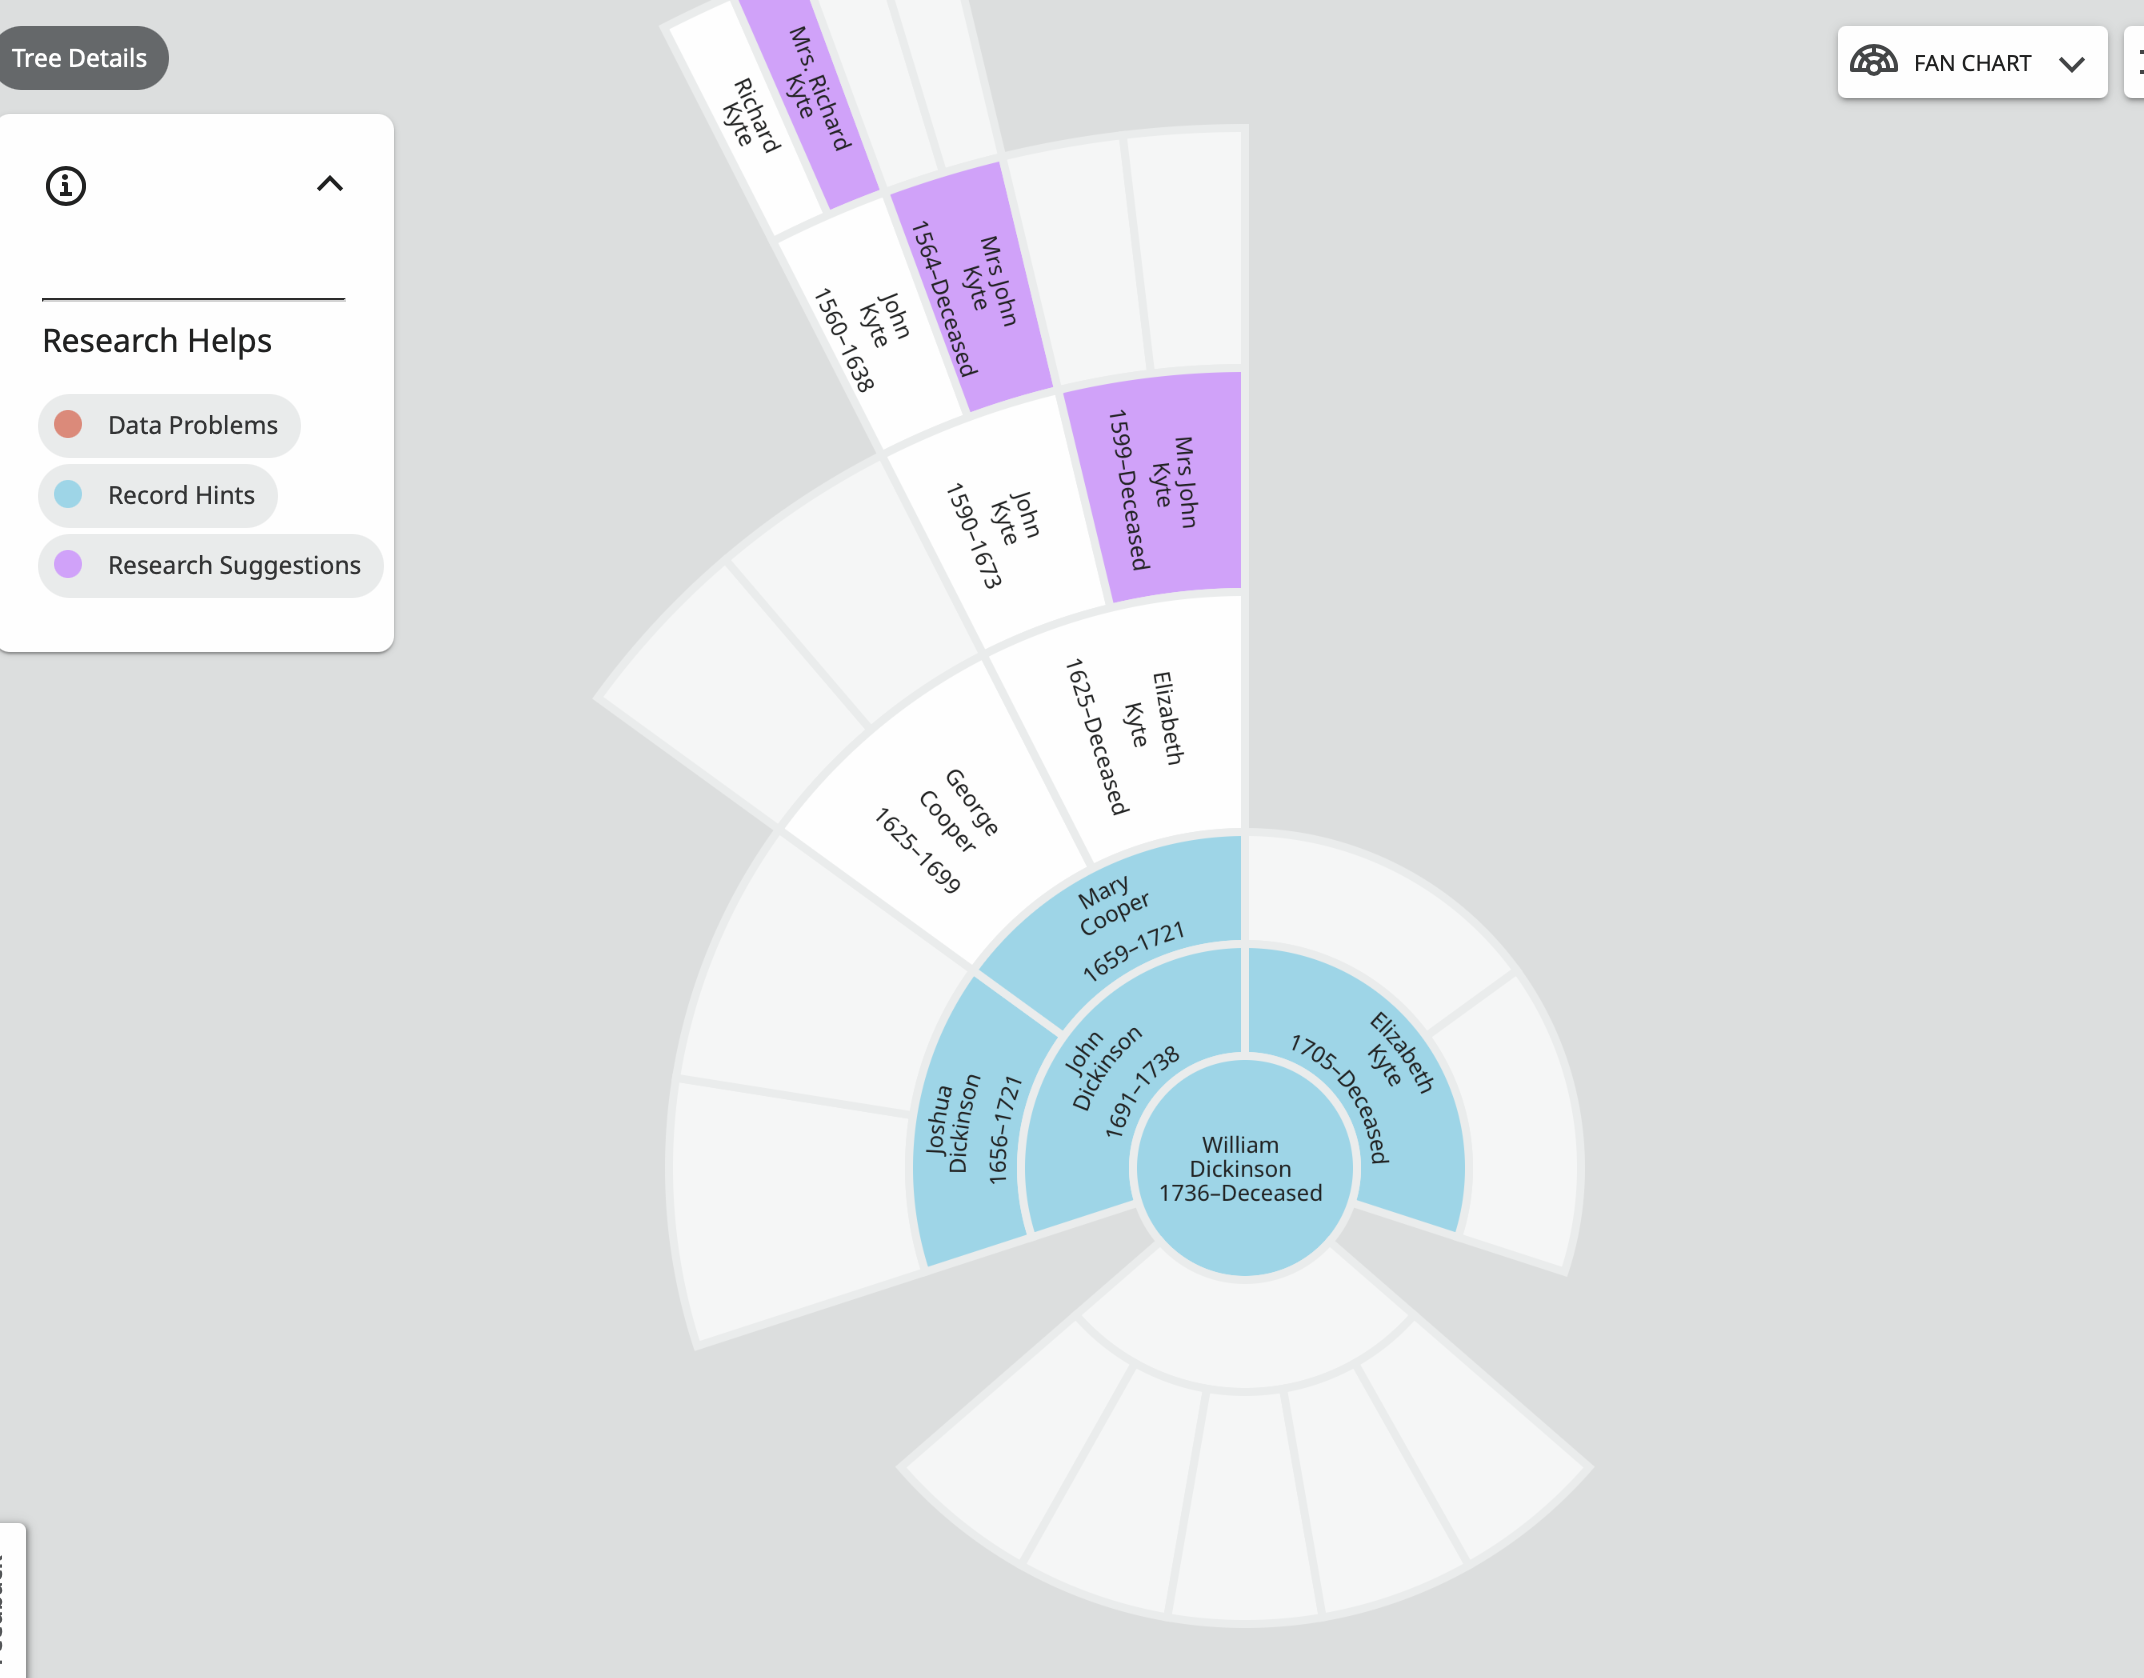Click the purple Research Suggestions dot
The height and width of the screenshot is (1678, 2144).
[68, 565]
